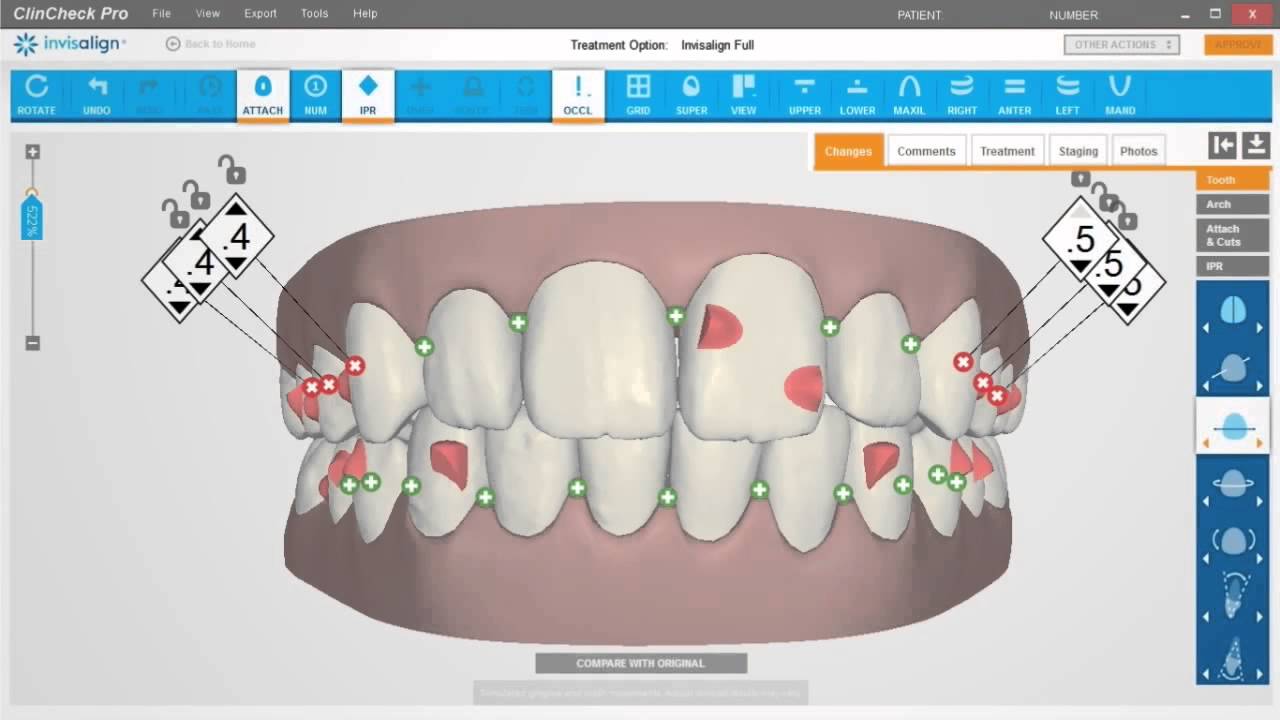Open the Tools menu
Viewport: 1280px width, 720px height.
click(x=314, y=14)
